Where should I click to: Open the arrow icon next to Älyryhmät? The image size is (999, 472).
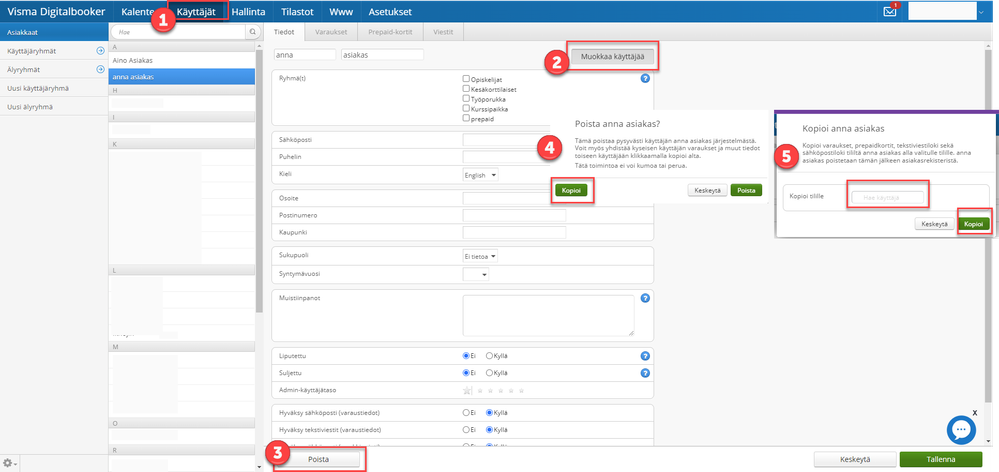coord(100,69)
